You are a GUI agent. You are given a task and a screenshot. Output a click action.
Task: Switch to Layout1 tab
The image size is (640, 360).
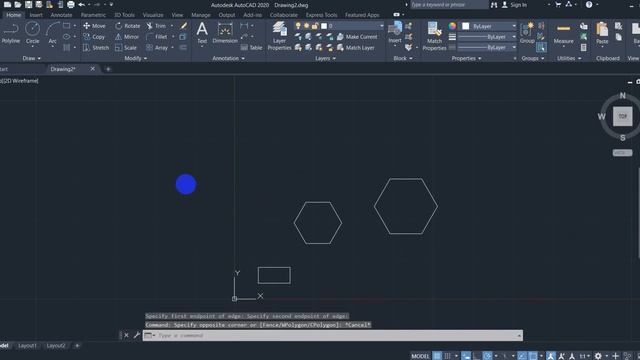pos(27,346)
